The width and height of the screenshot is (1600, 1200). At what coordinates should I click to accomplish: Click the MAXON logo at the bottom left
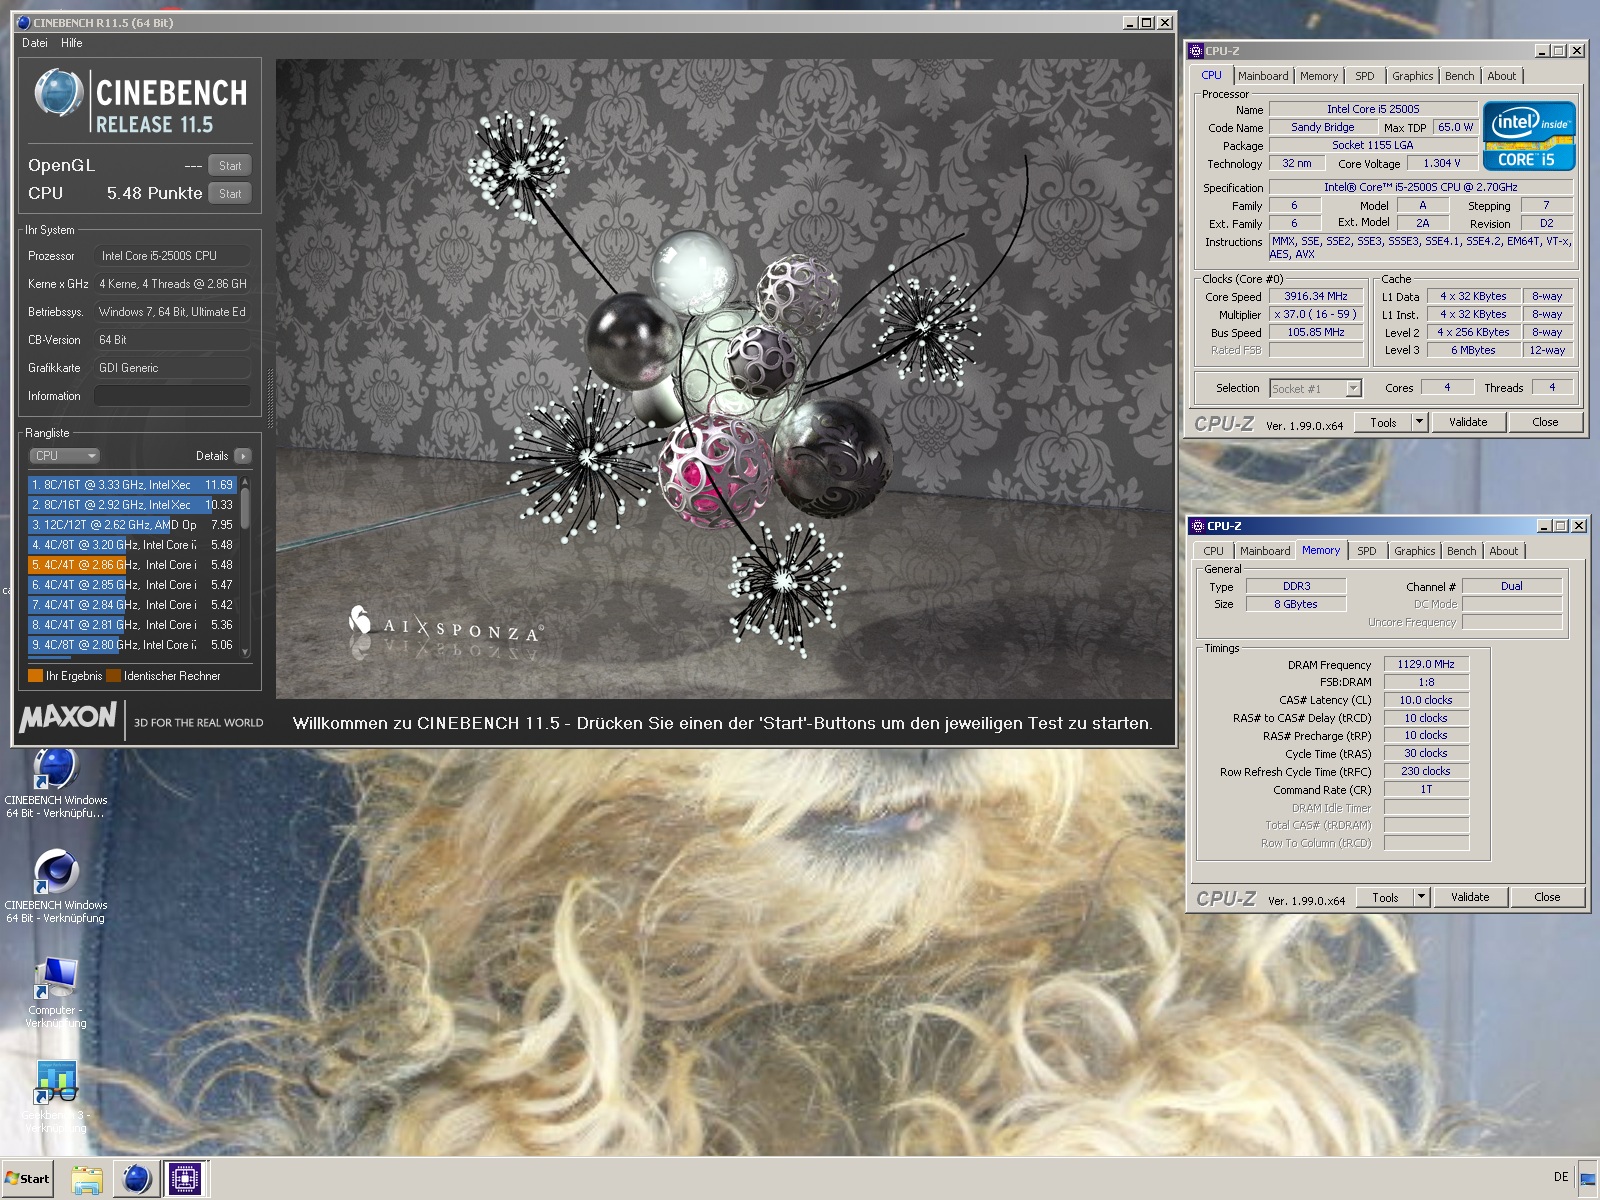pyautogui.click(x=68, y=717)
